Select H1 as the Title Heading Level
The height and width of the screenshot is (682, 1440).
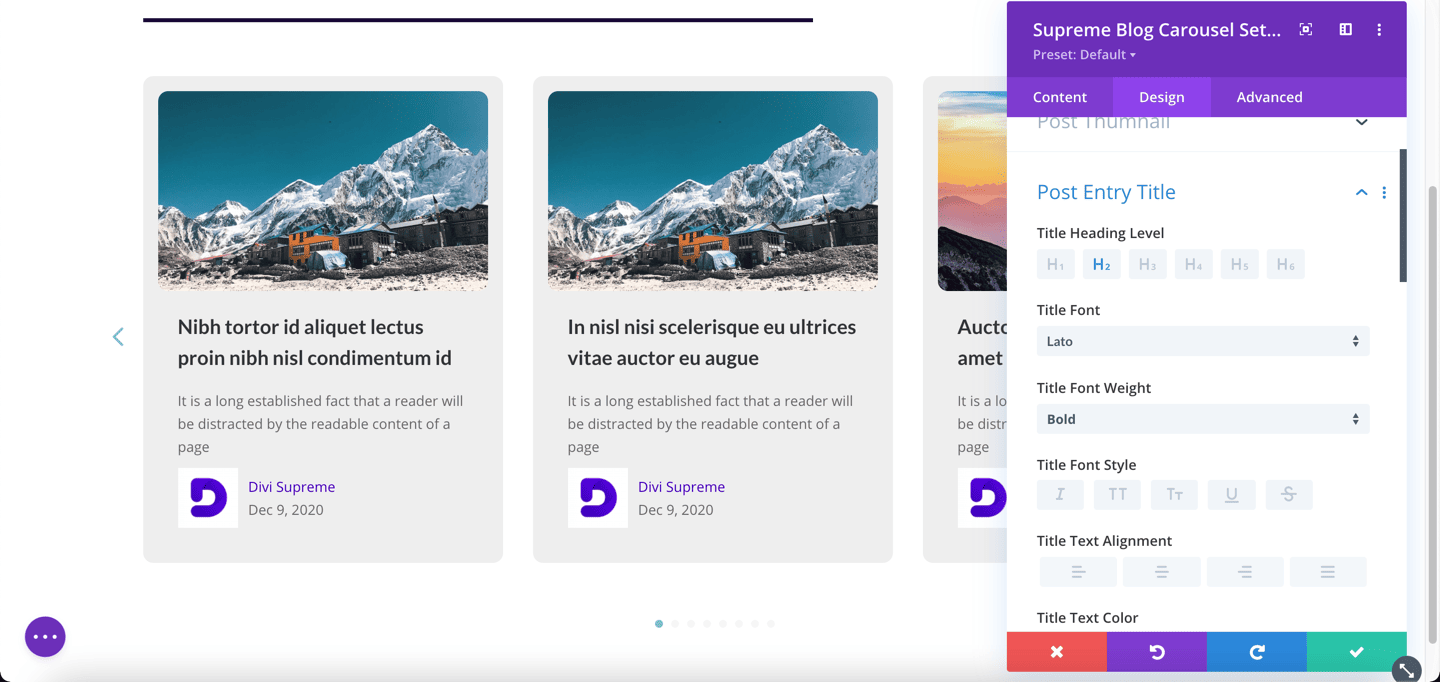pos(1056,263)
